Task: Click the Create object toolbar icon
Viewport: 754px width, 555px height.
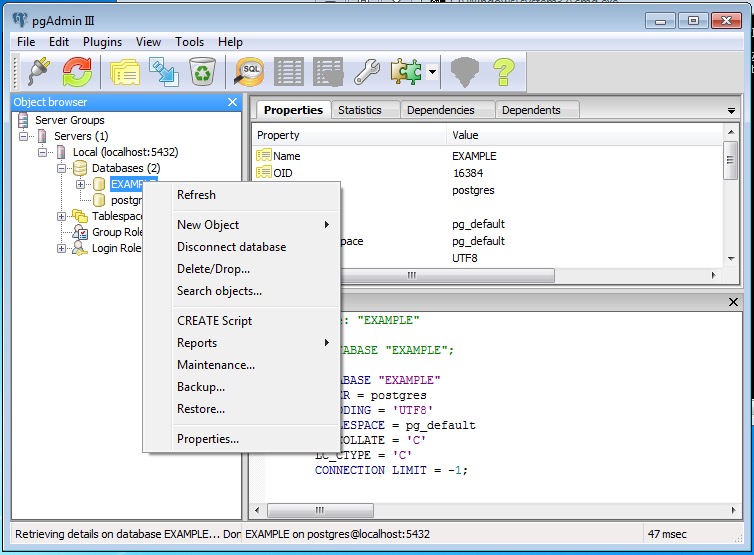Action: 162,72
